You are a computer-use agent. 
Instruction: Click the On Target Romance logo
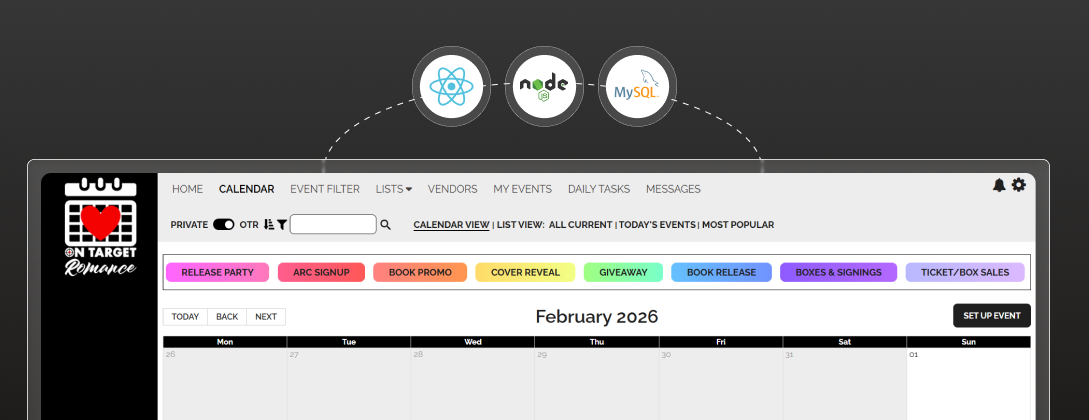[x=99, y=229]
